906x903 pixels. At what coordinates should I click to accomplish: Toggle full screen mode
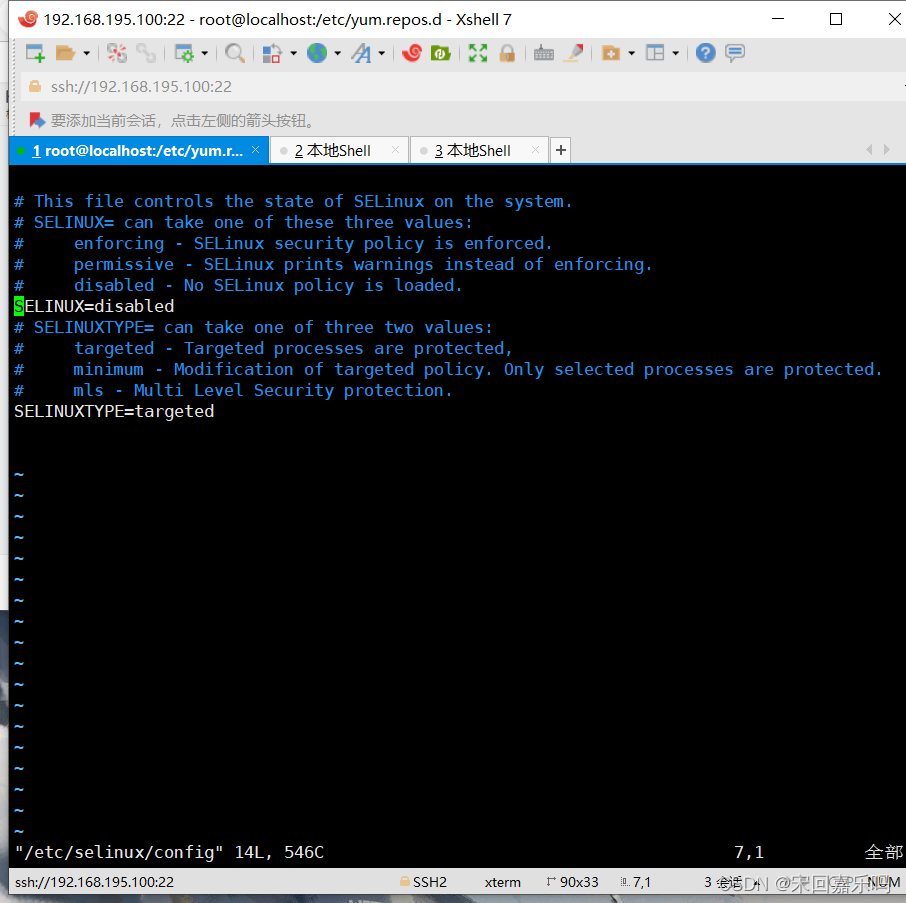(478, 52)
